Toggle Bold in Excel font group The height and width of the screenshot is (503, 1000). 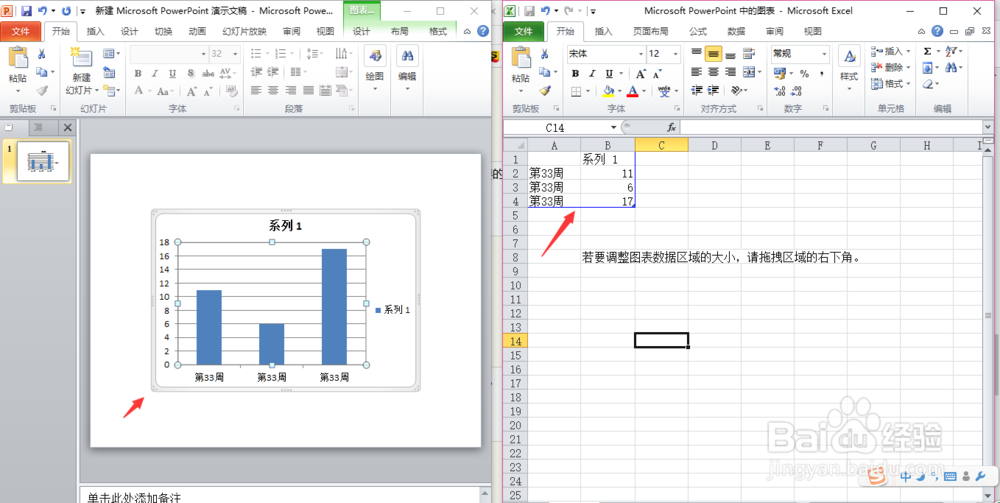pyautogui.click(x=575, y=74)
